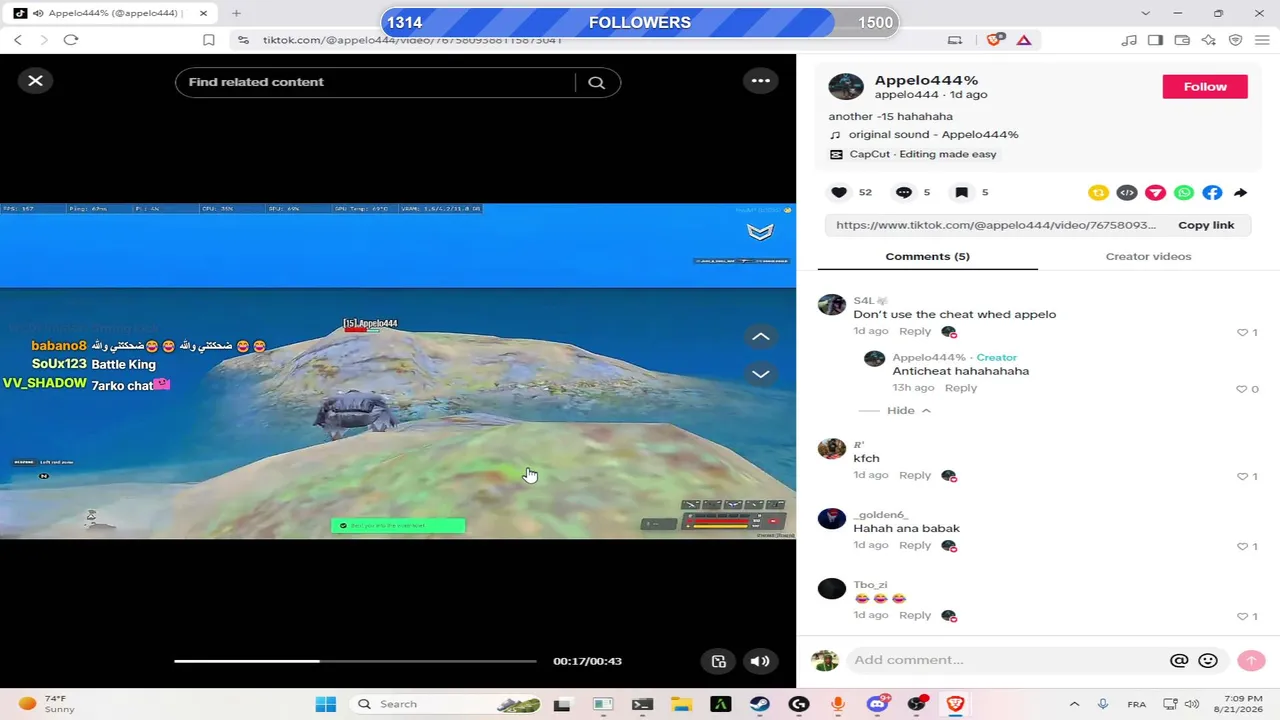Reply to _golden6_'s comment
The height and width of the screenshot is (720, 1280).
click(915, 545)
